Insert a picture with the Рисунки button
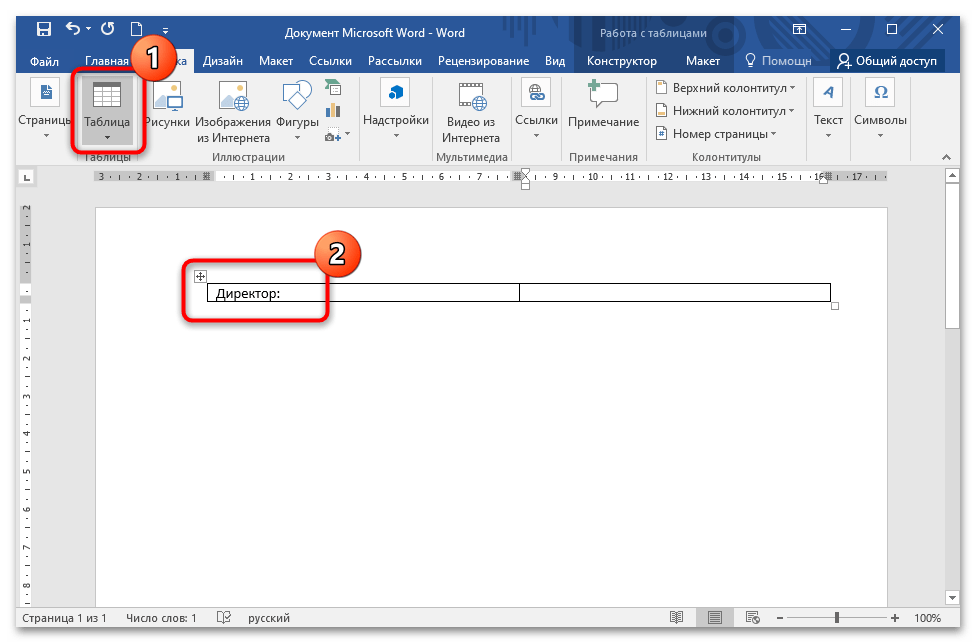The width and height of the screenshot is (976, 643). coord(167,105)
